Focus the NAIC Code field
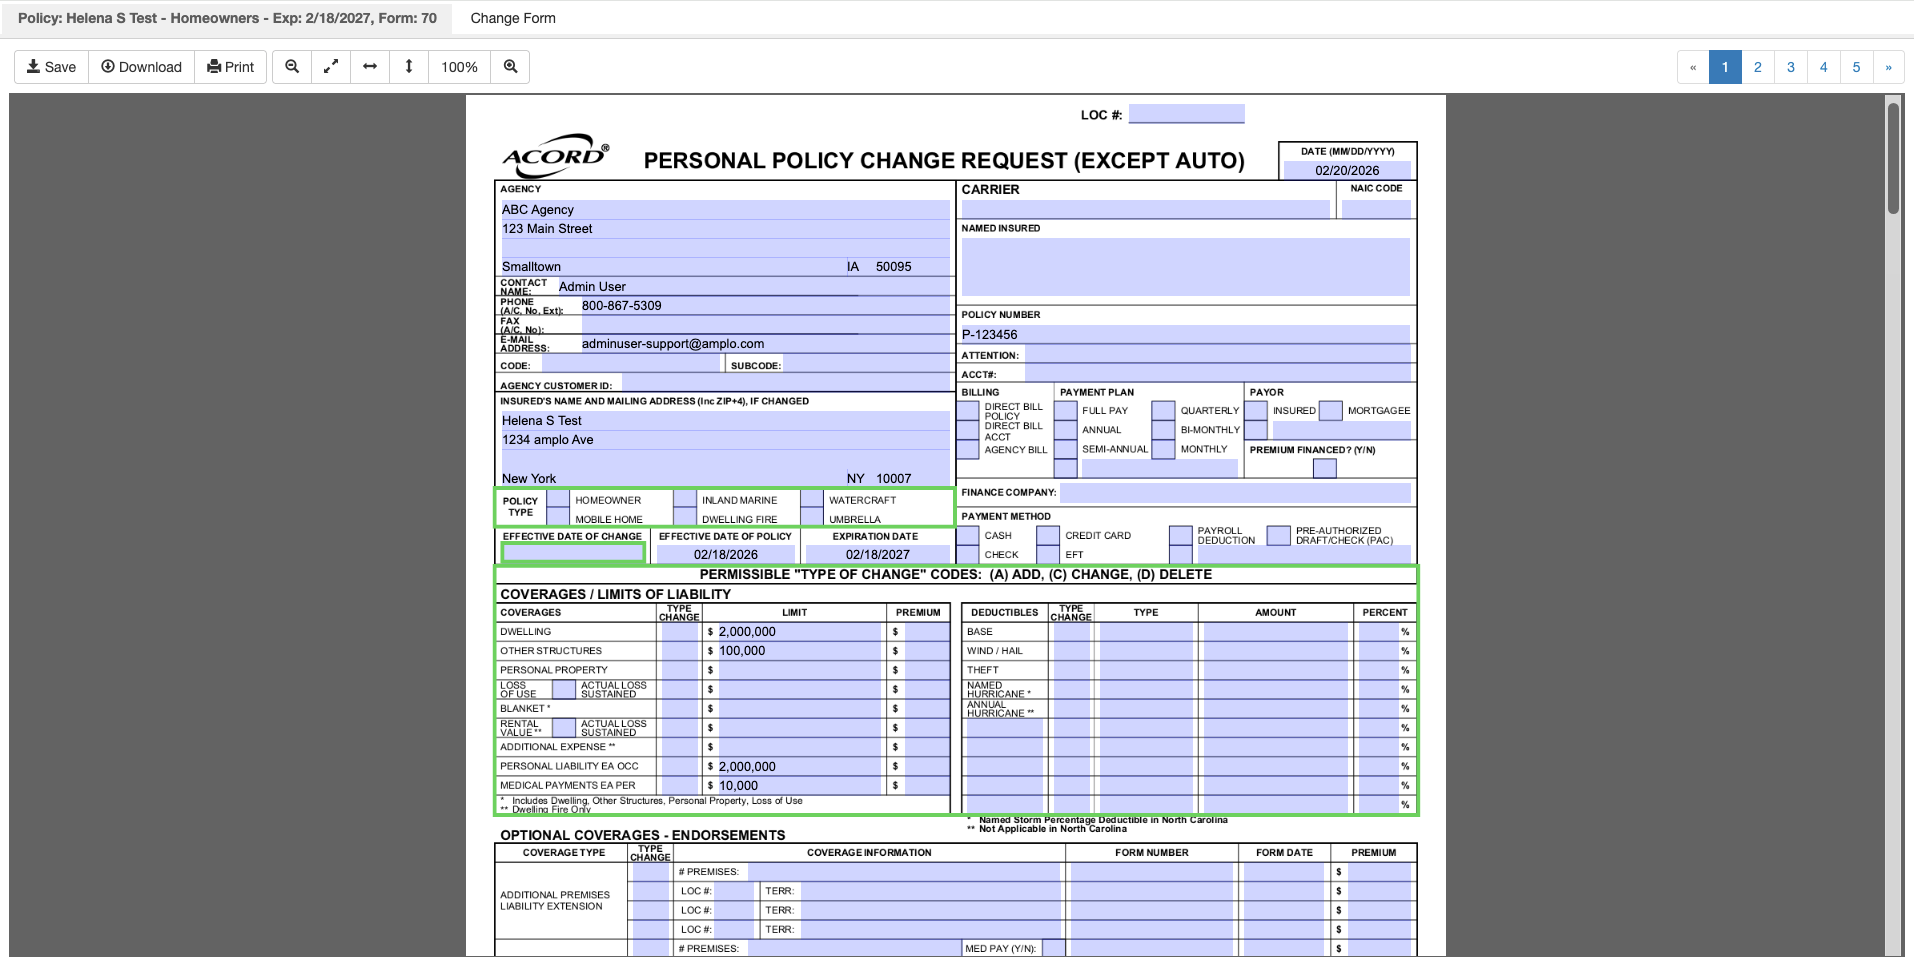The width and height of the screenshot is (1914, 957). click(x=1376, y=209)
